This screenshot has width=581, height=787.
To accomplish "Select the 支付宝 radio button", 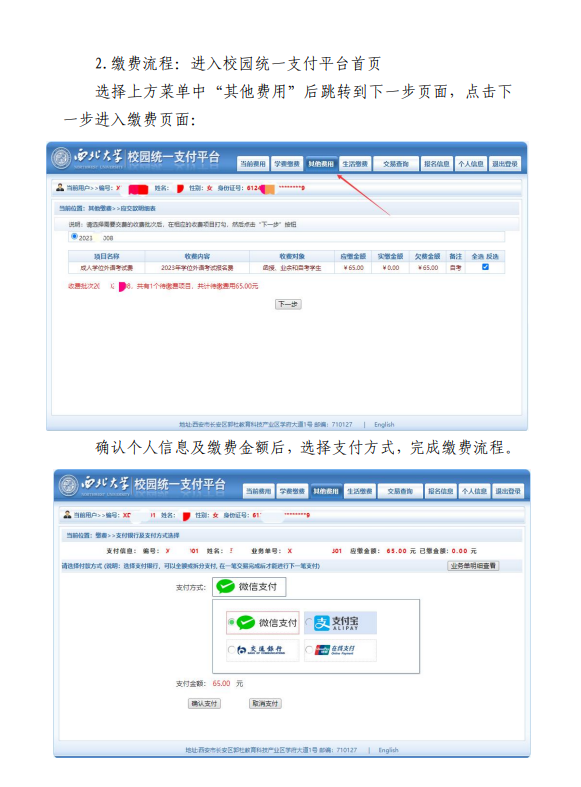I will [x=309, y=622].
